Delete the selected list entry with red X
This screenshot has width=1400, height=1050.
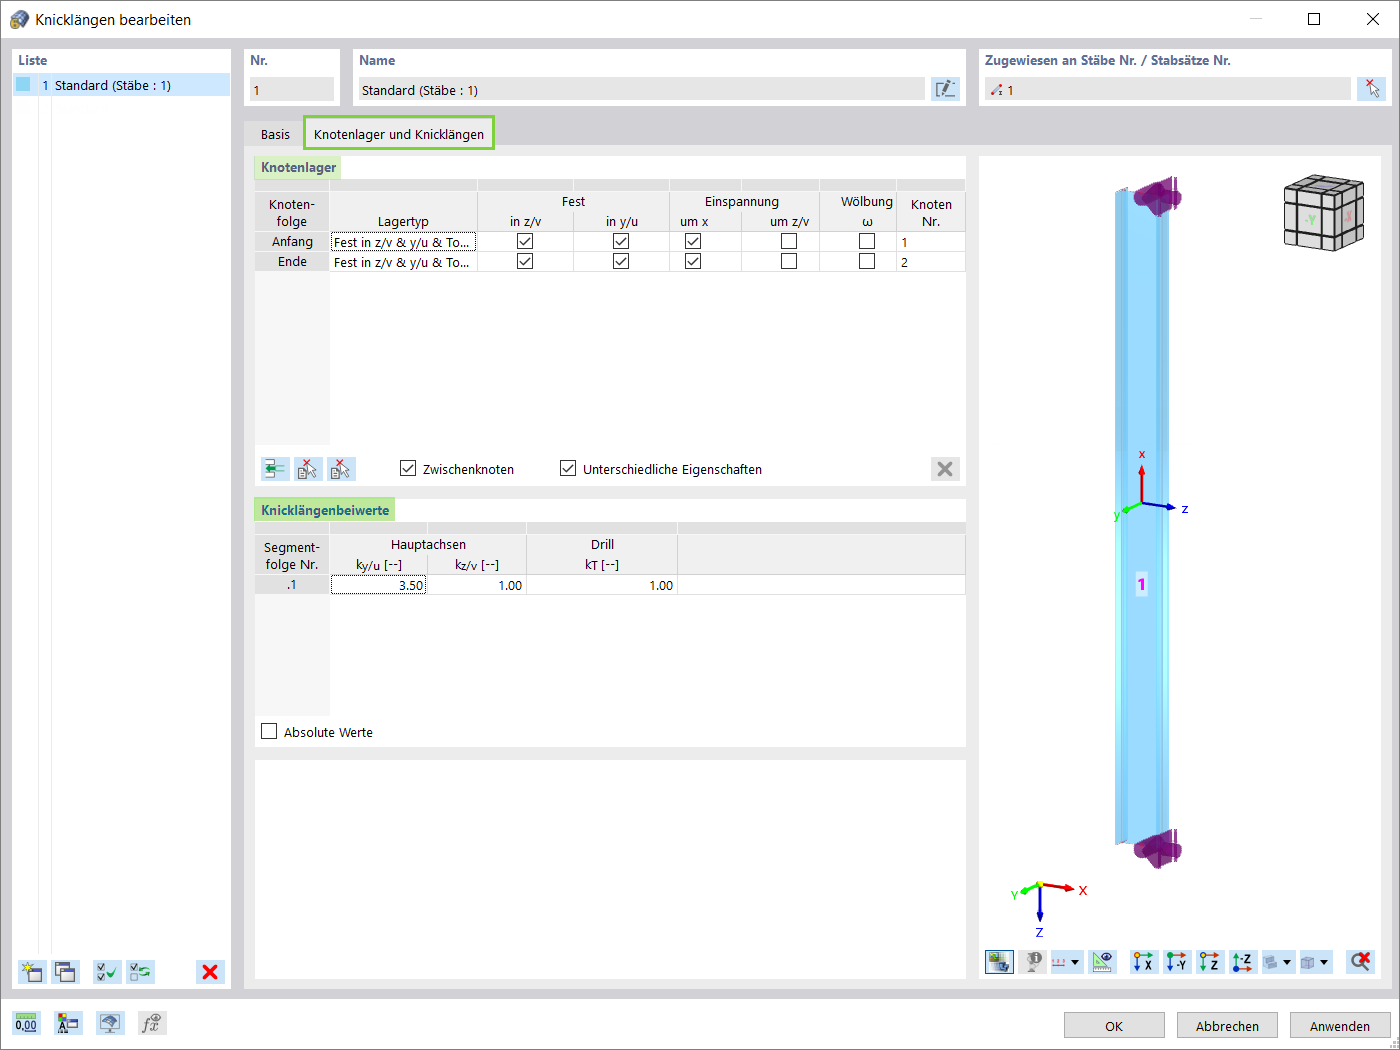click(210, 971)
